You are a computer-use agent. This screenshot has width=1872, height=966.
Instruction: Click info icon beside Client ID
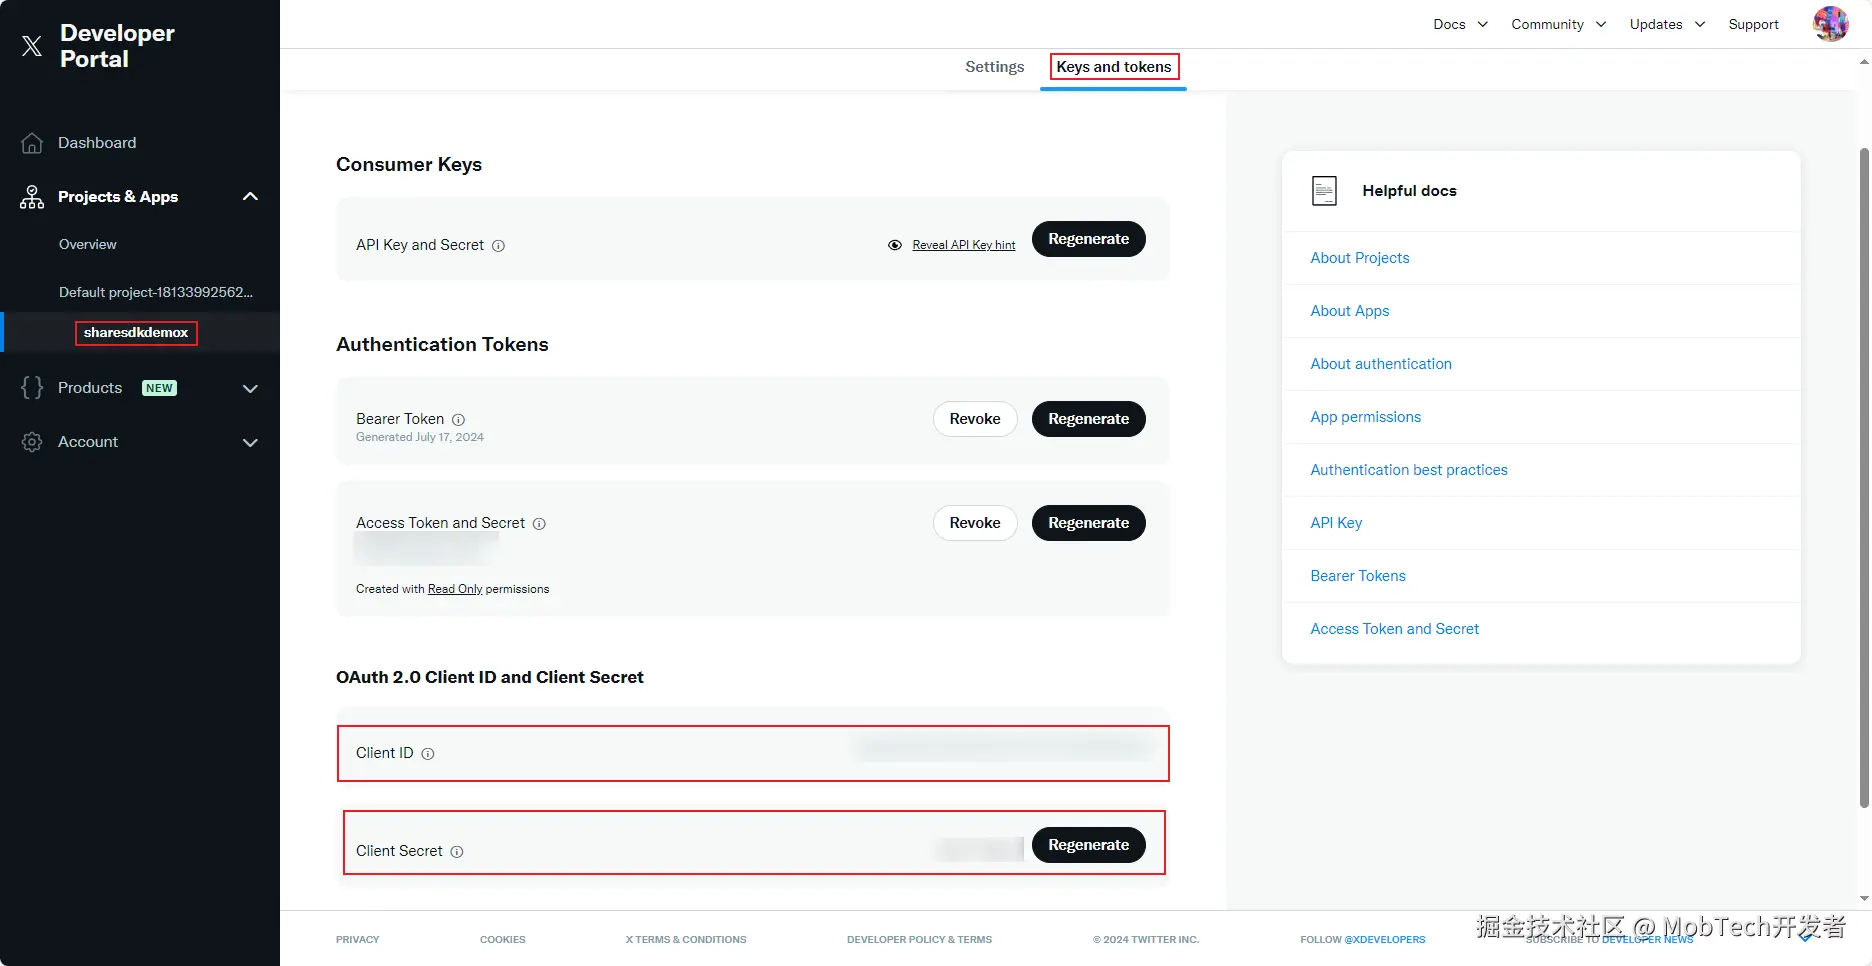click(x=428, y=754)
